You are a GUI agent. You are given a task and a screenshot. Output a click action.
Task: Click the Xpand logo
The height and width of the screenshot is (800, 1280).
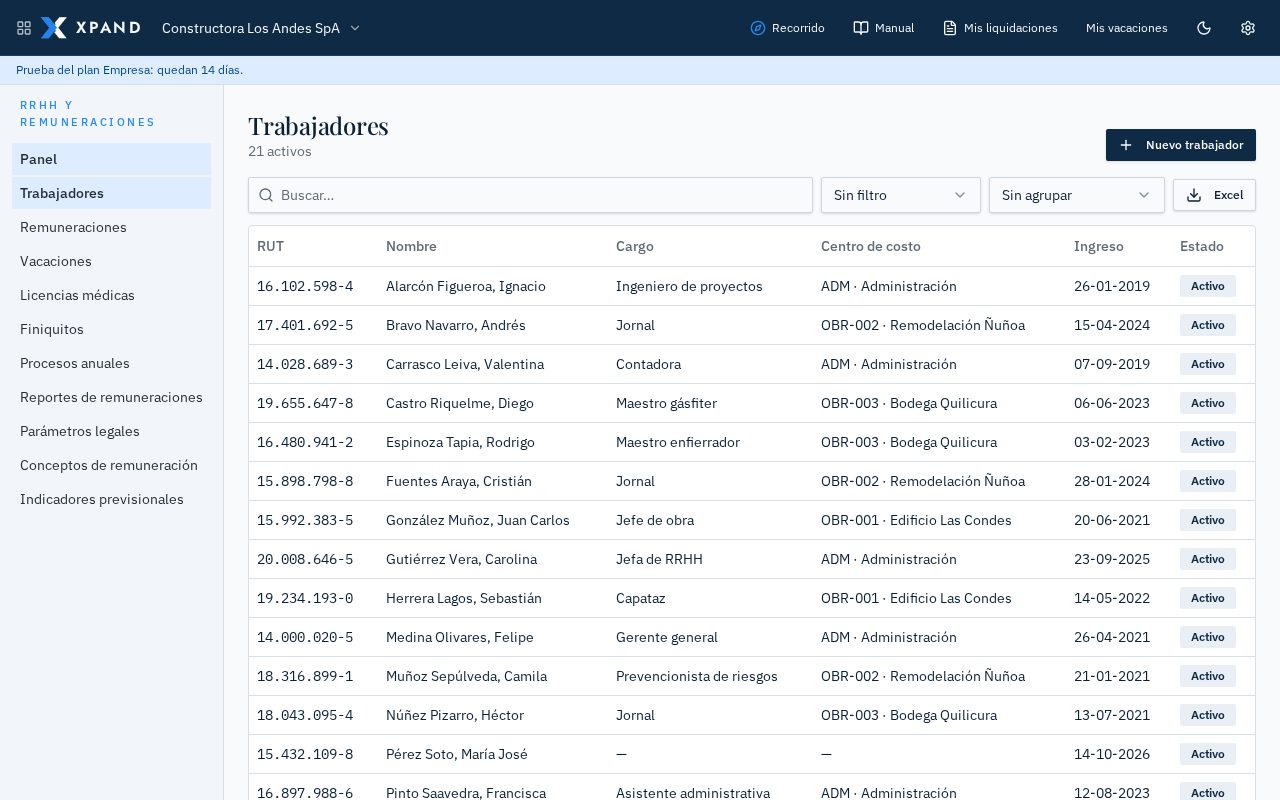pyautogui.click(x=91, y=28)
